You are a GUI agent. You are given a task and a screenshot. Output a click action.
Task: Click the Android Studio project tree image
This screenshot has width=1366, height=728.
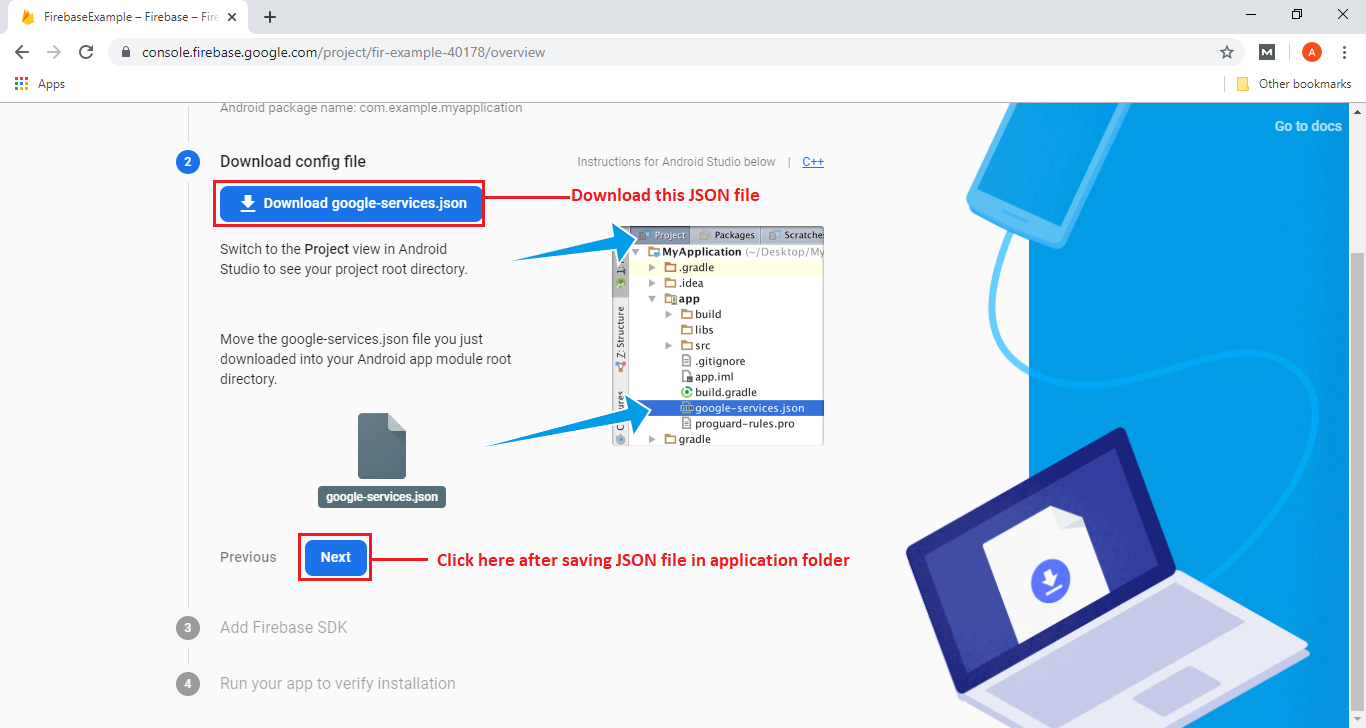point(718,335)
